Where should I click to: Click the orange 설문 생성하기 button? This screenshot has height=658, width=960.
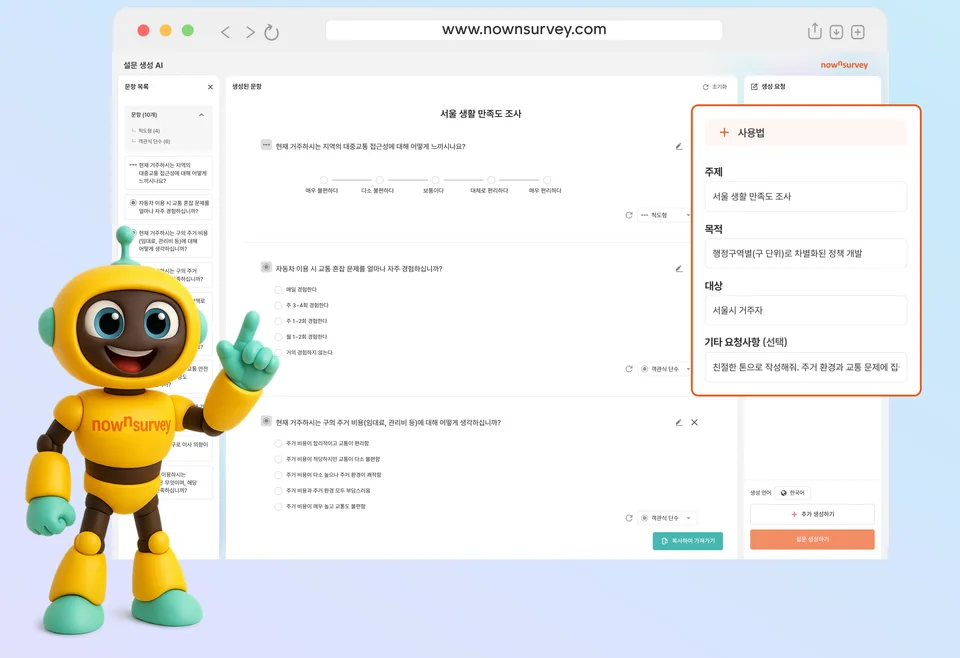tap(812, 539)
